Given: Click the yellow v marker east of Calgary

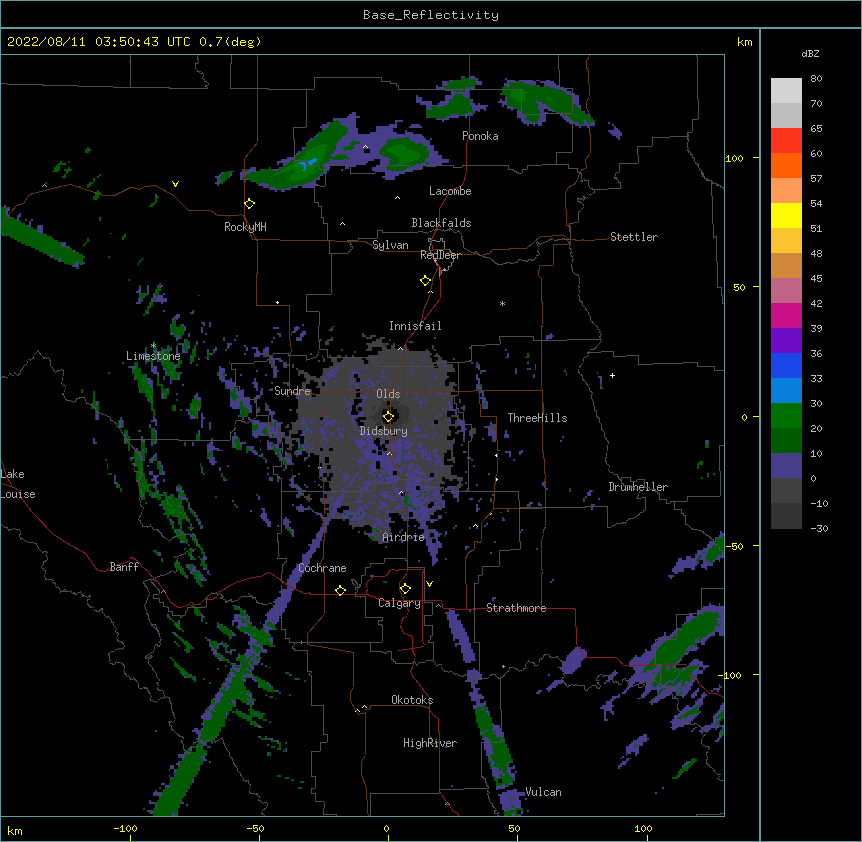Looking at the screenshot, I should (x=429, y=584).
